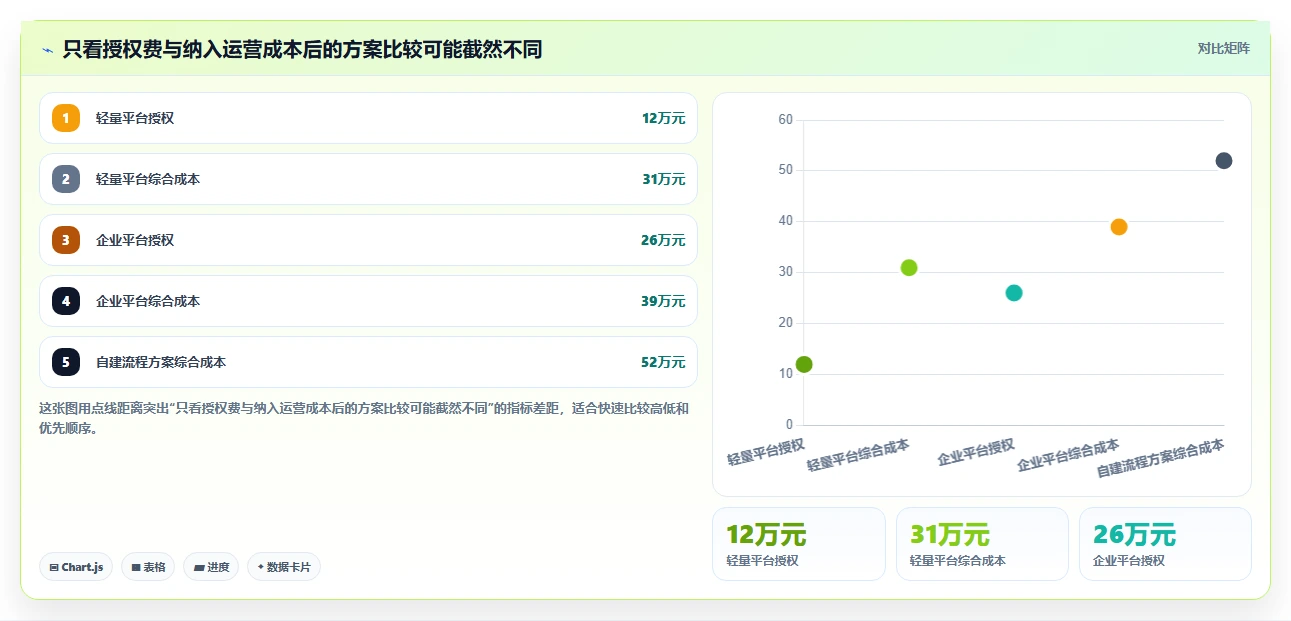The height and width of the screenshot is (621, 1291).
Task: Click the y-axis value 60
Action: click(x=785, y=120)
